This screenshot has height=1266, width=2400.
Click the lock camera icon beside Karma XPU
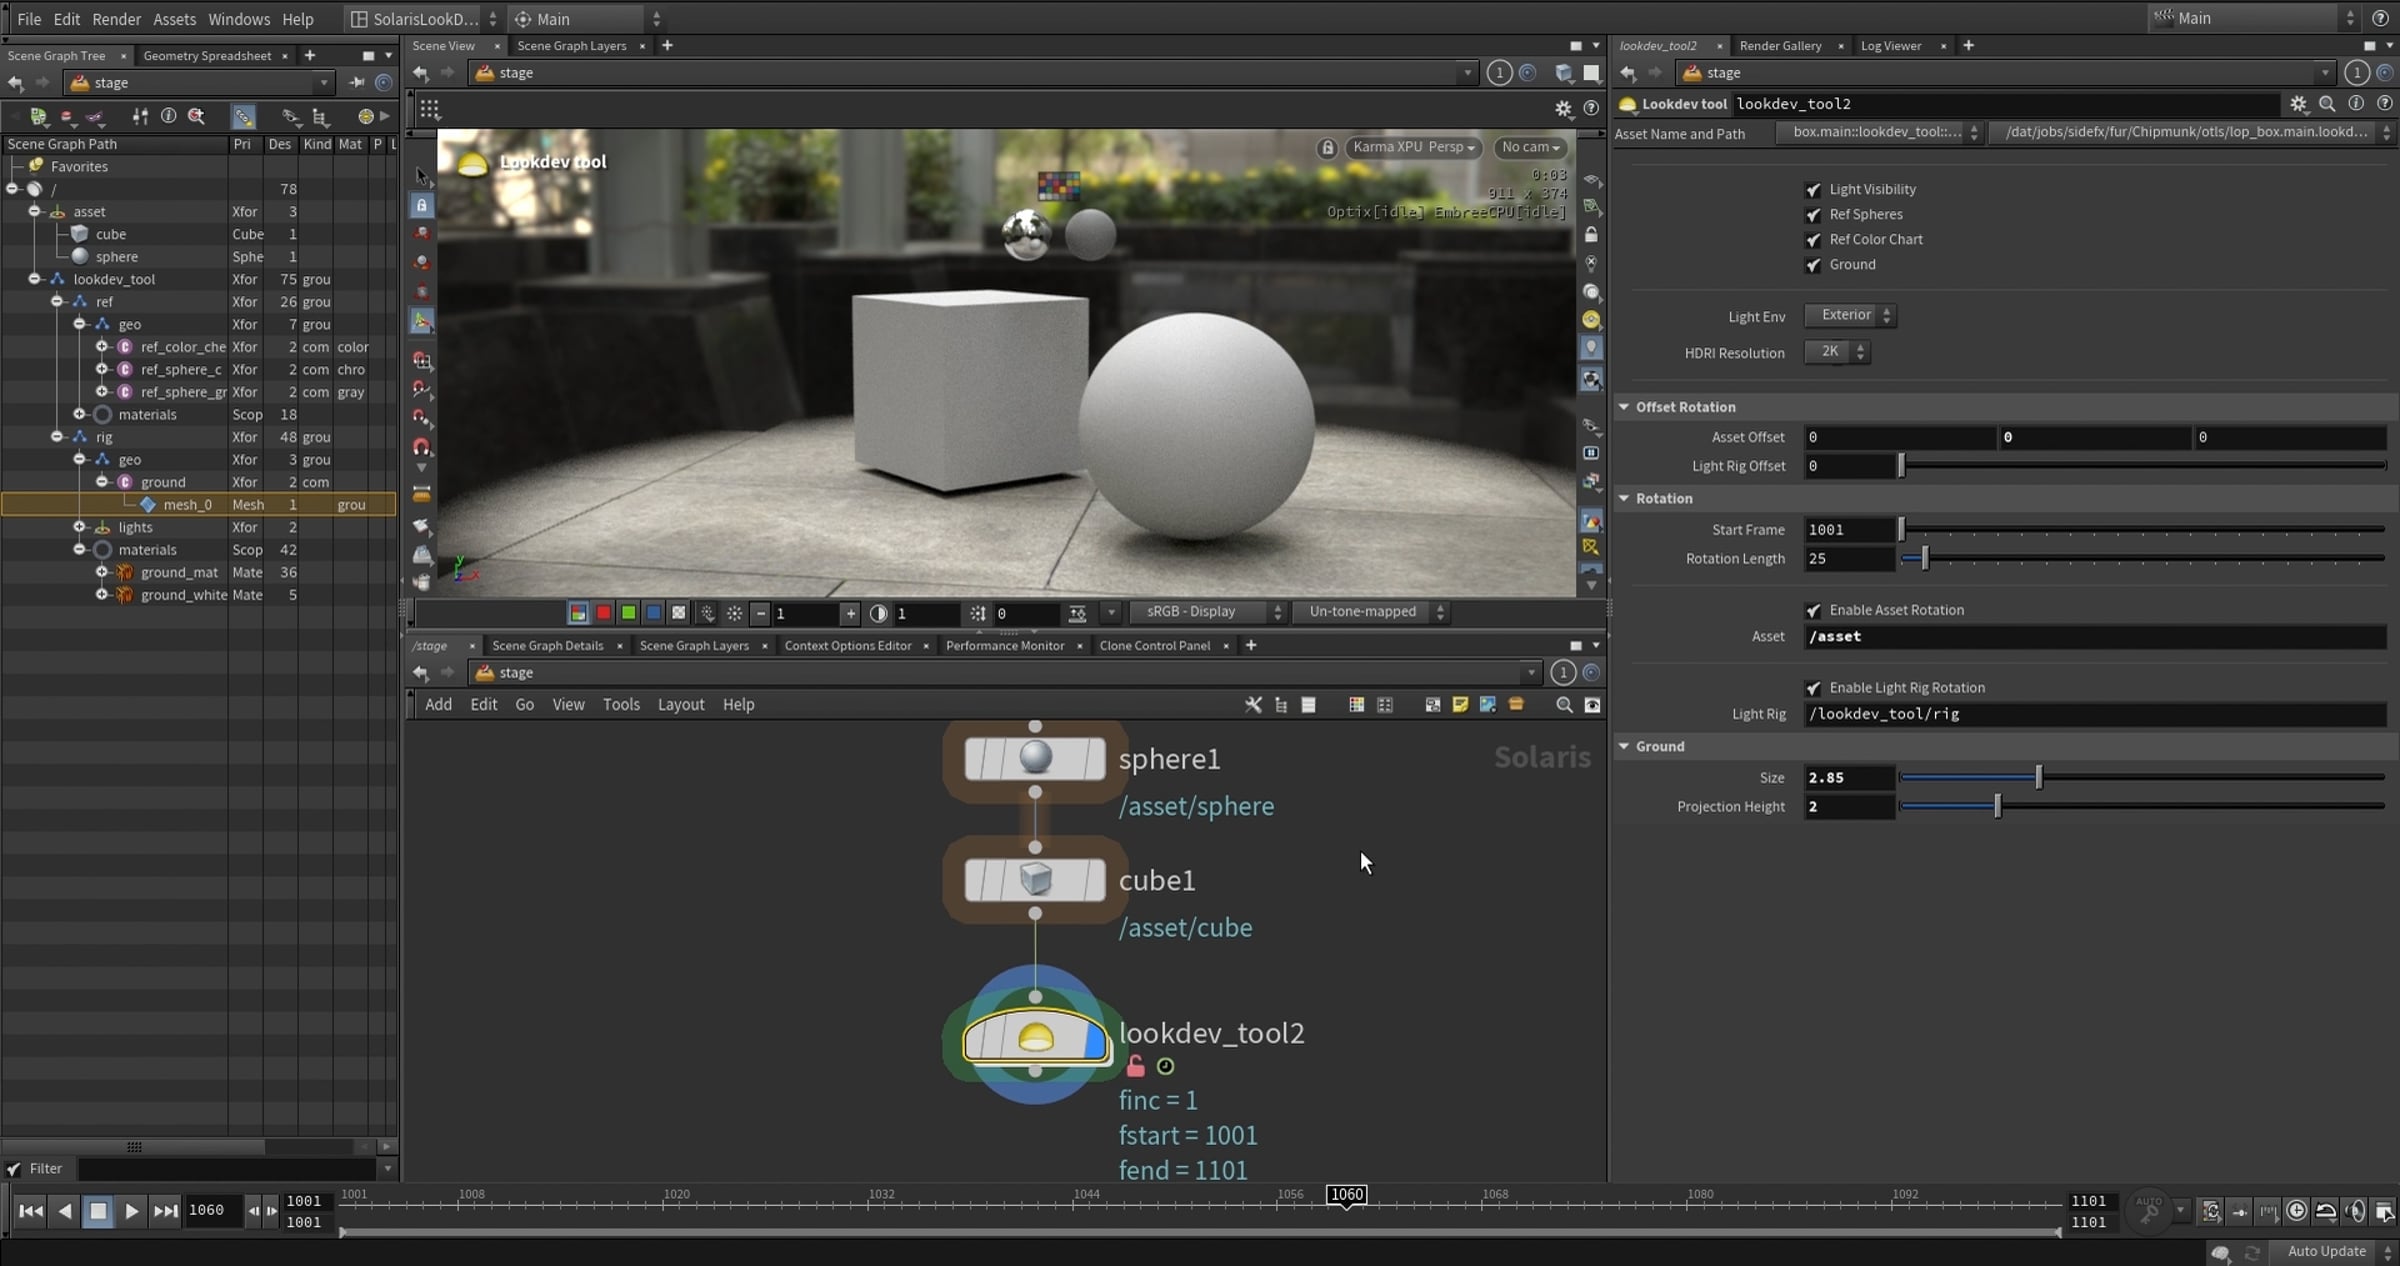click(x=1327, y=148)
